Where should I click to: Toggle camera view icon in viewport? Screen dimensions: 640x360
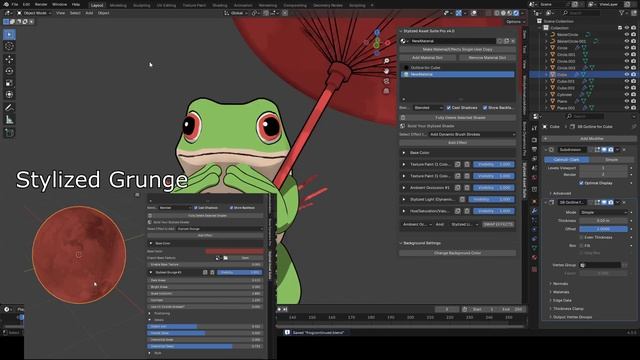(x=387, y=81)
